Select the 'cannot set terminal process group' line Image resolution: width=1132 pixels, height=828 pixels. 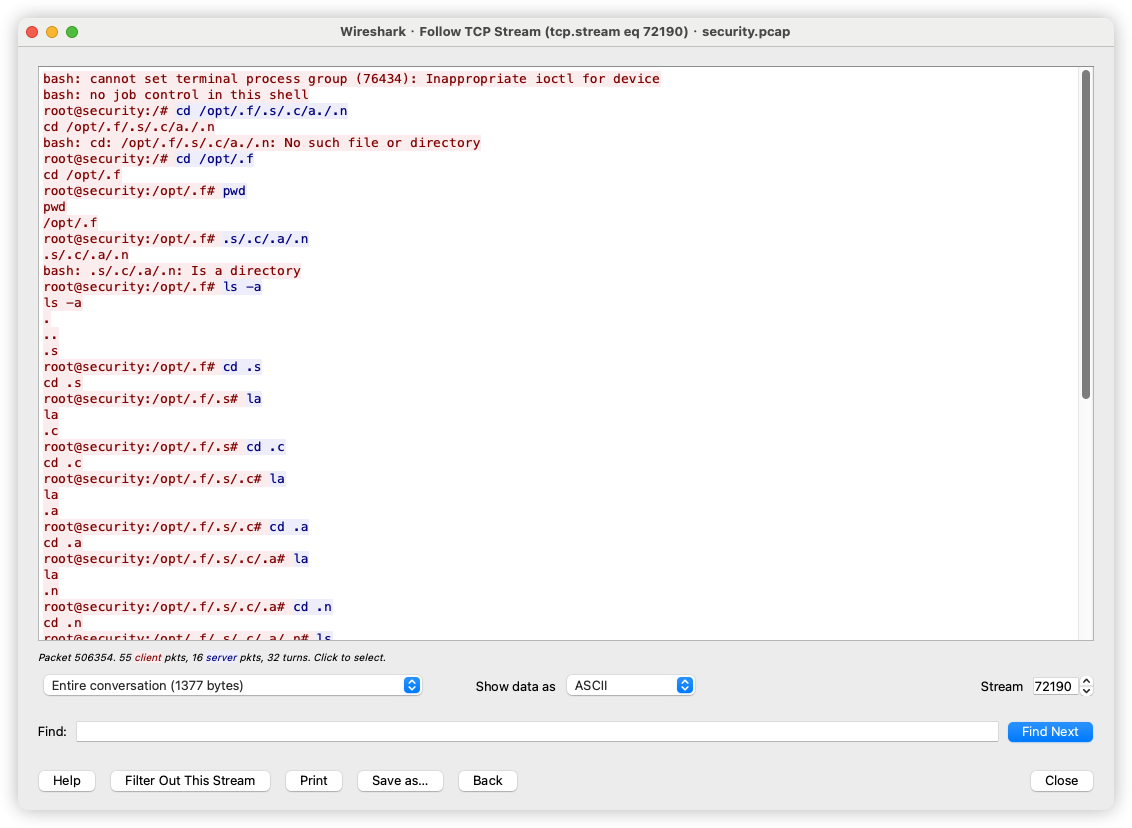click(352, 79)
